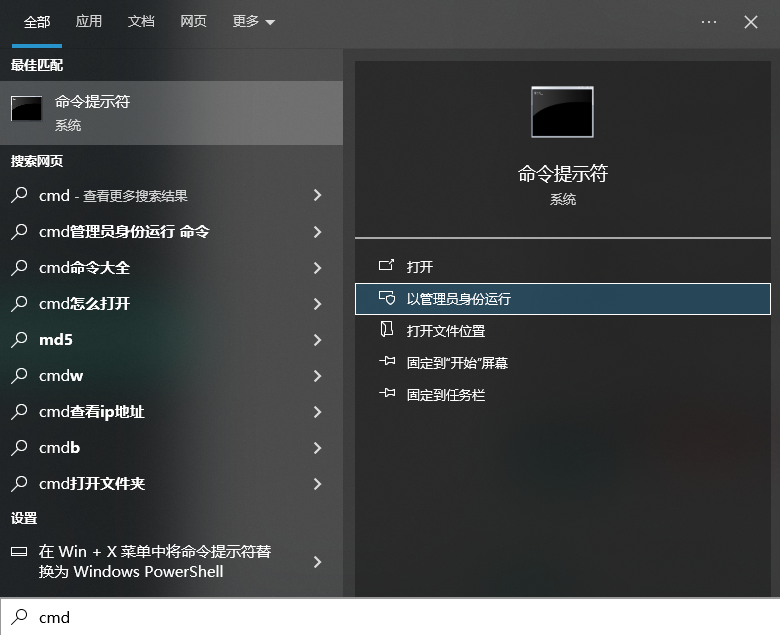The image size is (780, 635).
Task: Click the Command Prompt icon in best match
Action: click(26, 108)
